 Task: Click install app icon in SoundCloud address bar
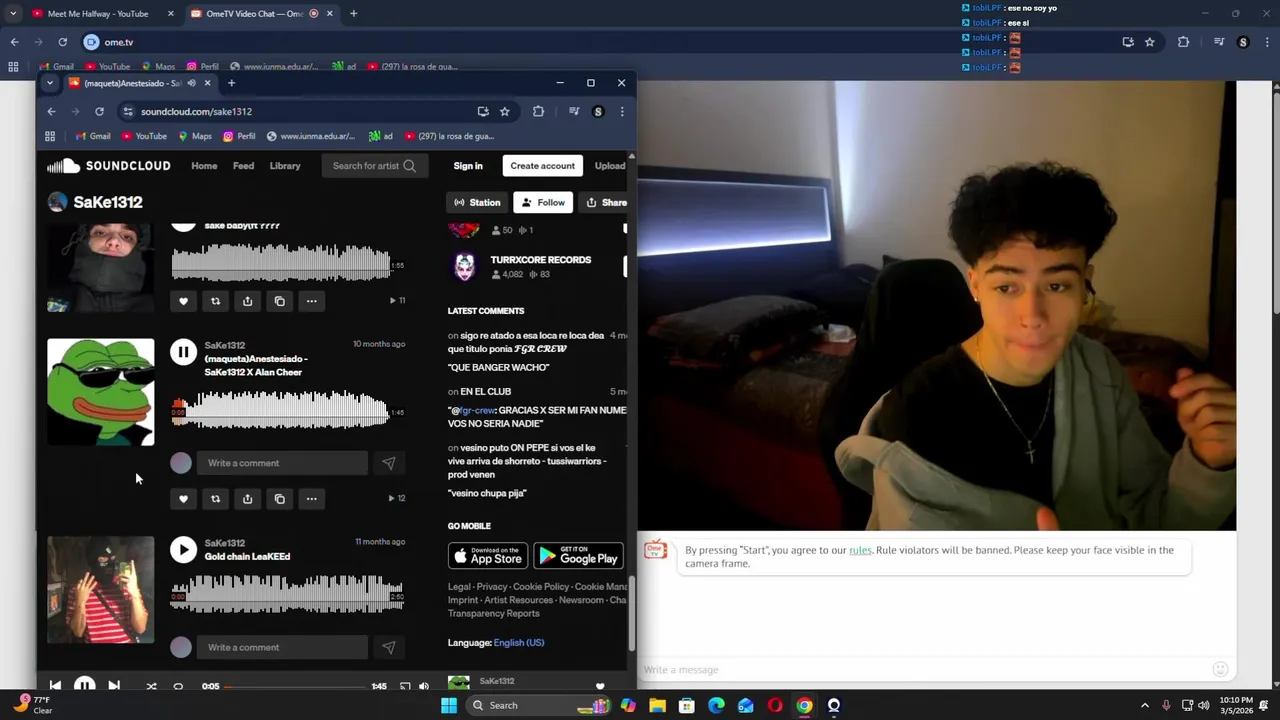(483, 111)
